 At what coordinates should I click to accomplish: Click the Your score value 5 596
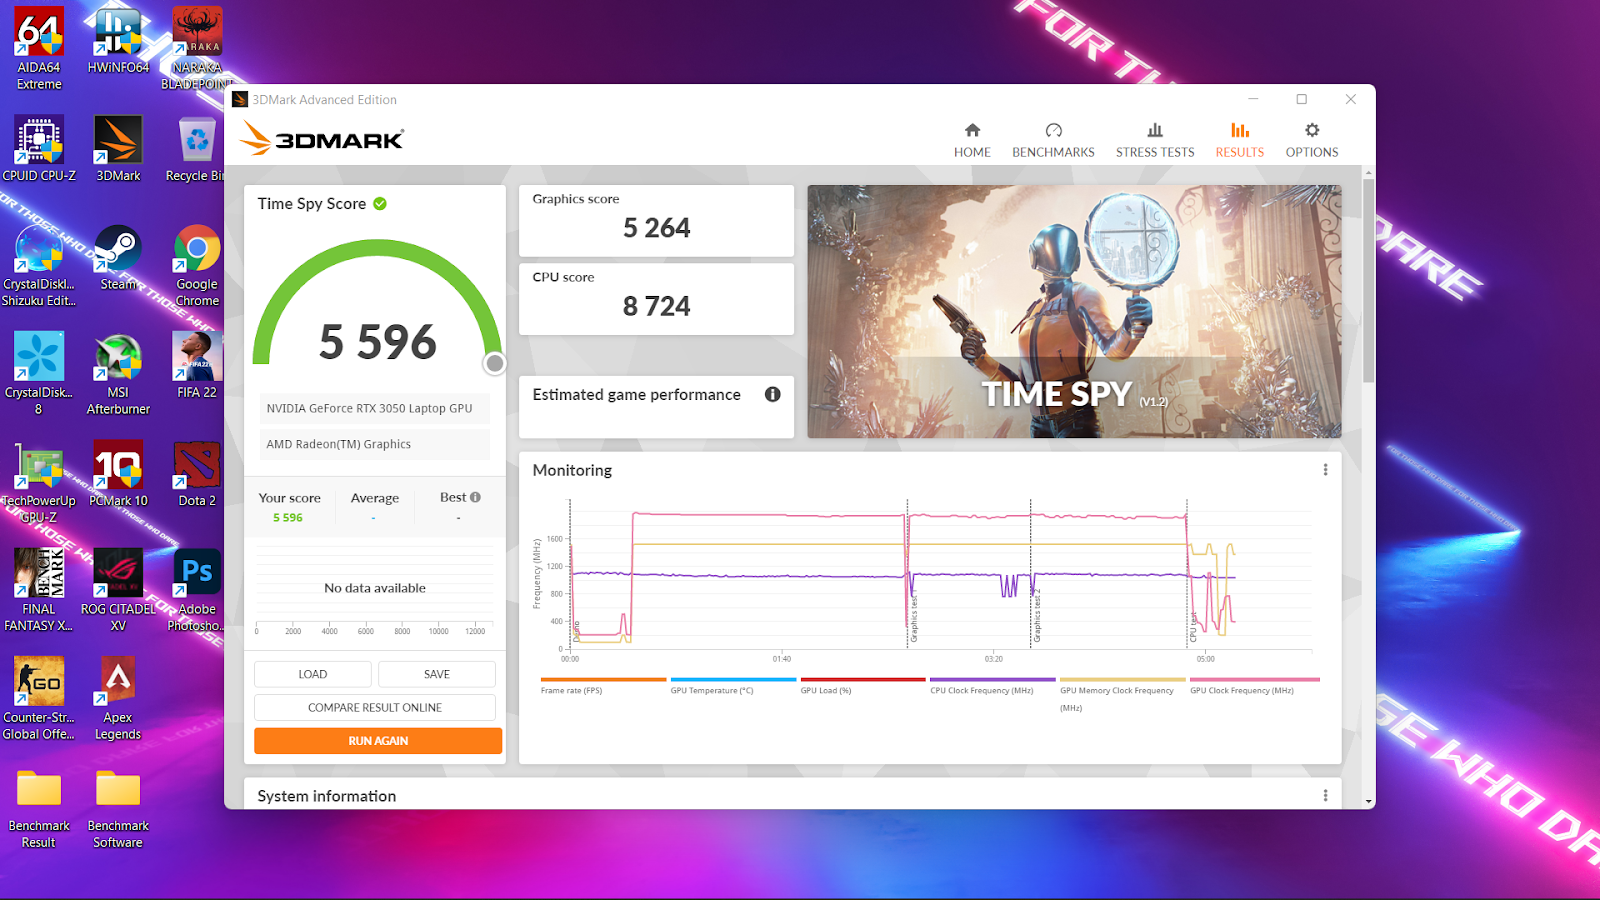[x=288, y=518]
